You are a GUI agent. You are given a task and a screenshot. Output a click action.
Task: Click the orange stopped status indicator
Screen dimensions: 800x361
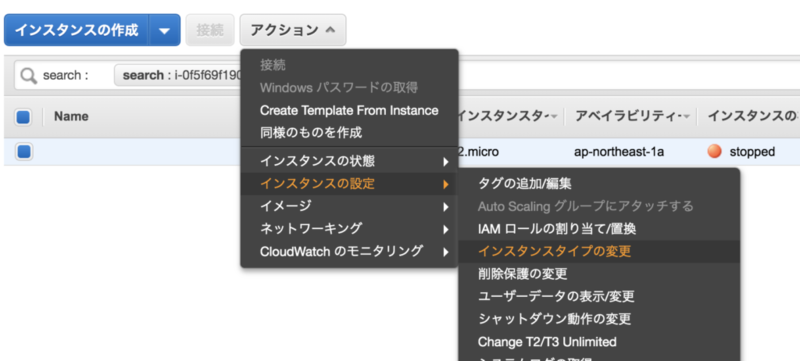(x=714, y=151)
